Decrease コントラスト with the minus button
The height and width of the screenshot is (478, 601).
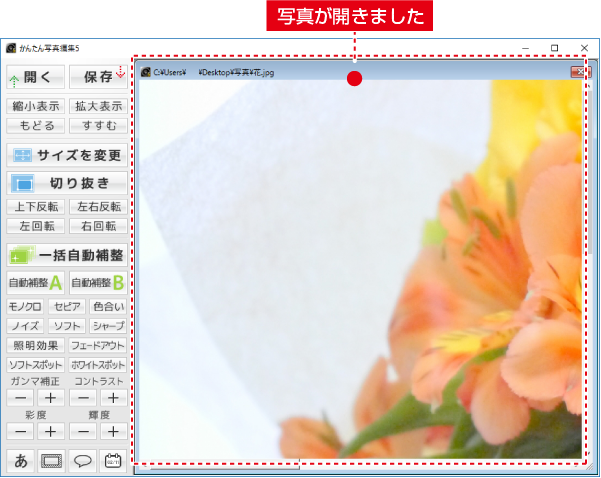pyautogui.click(x=83, y=398)
